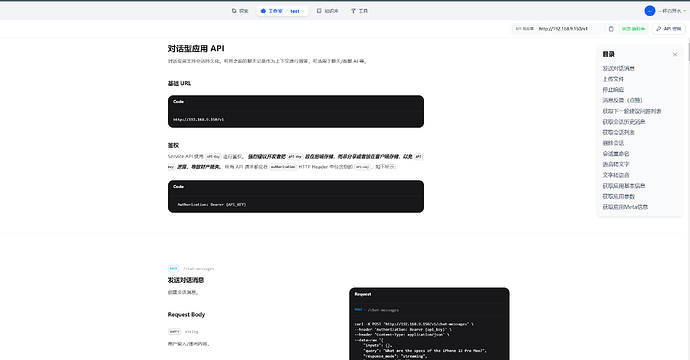
Task: Click the 工具 (Tools) icon
Action: (353, 11)
